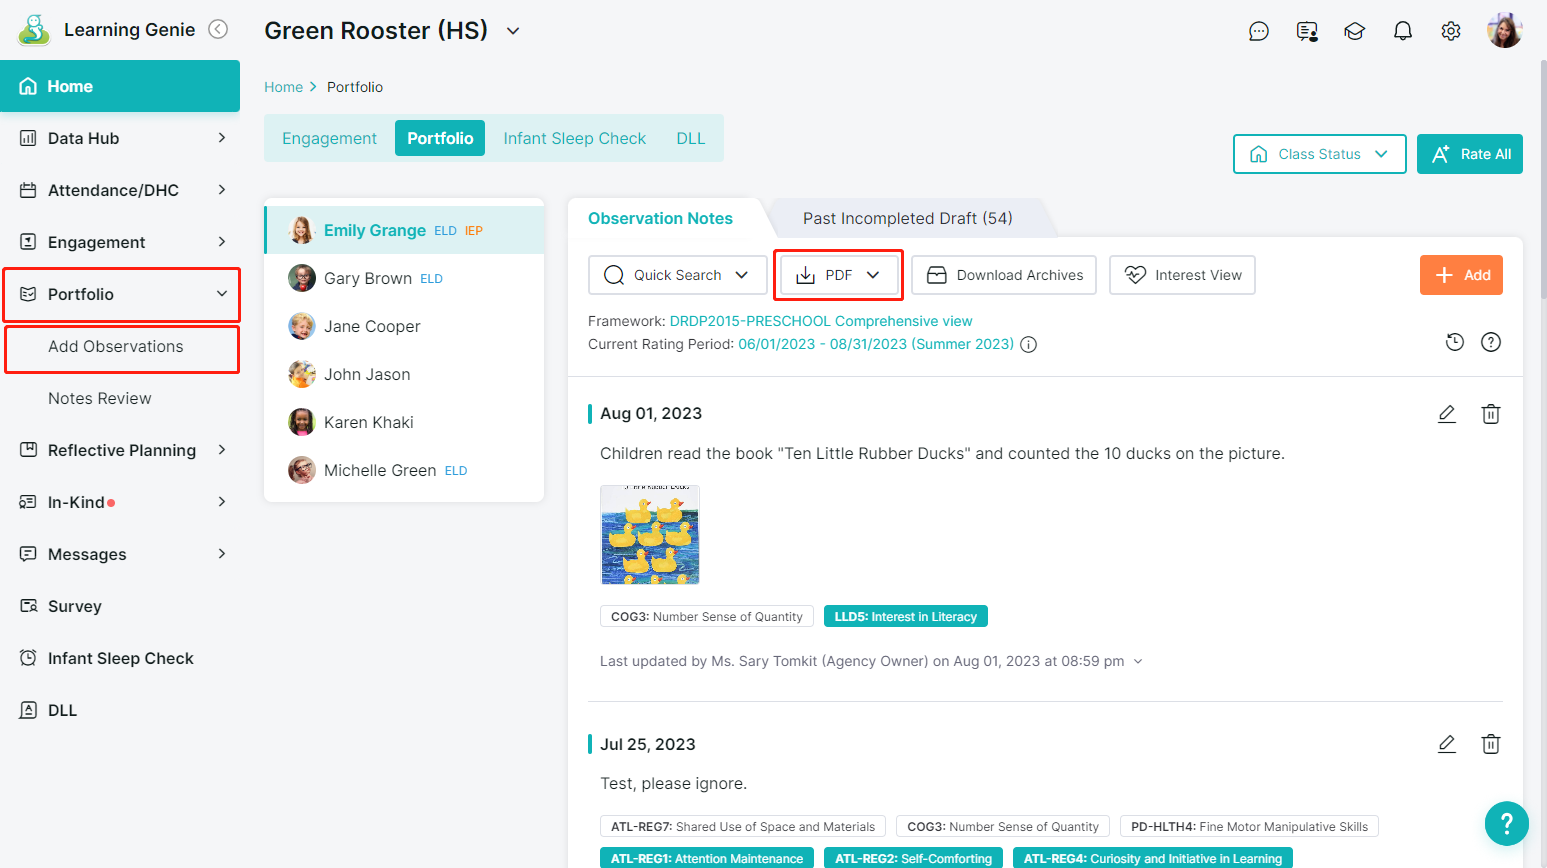This screenshot has width=1547, height=868.
Task: Open the Class Status dropdown
Action: 1319,154
